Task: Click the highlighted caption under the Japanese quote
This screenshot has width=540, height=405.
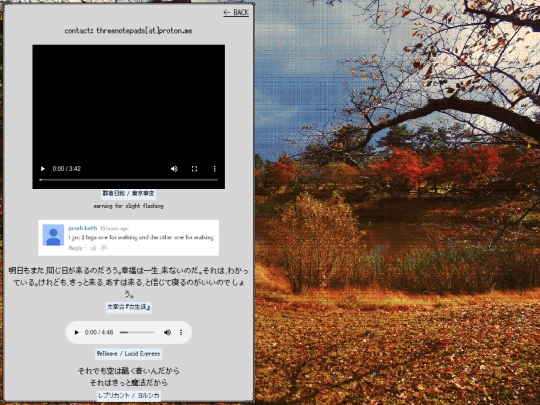Action: pos(128,307)
